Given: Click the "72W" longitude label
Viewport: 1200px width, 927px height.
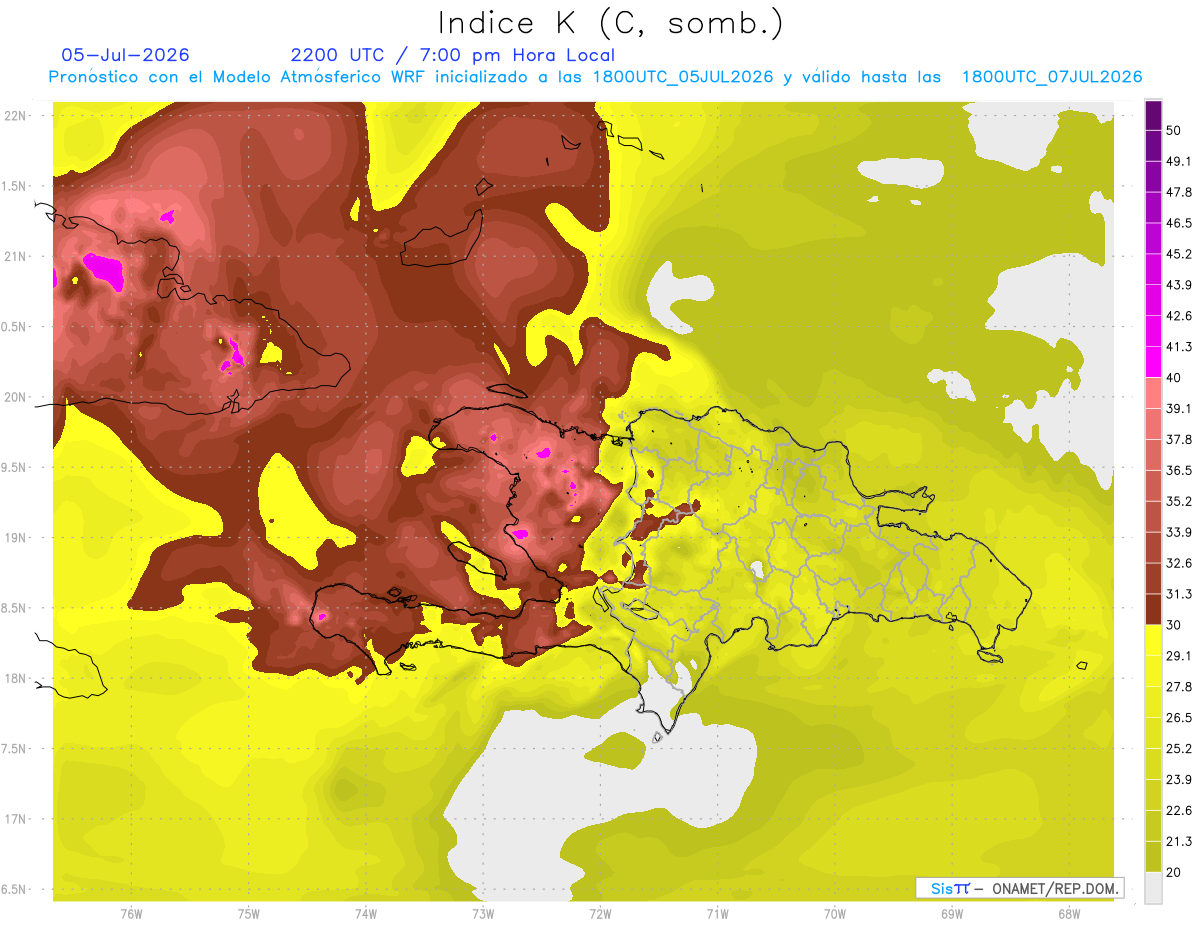Looking at the screenshot, I should 600,913.
